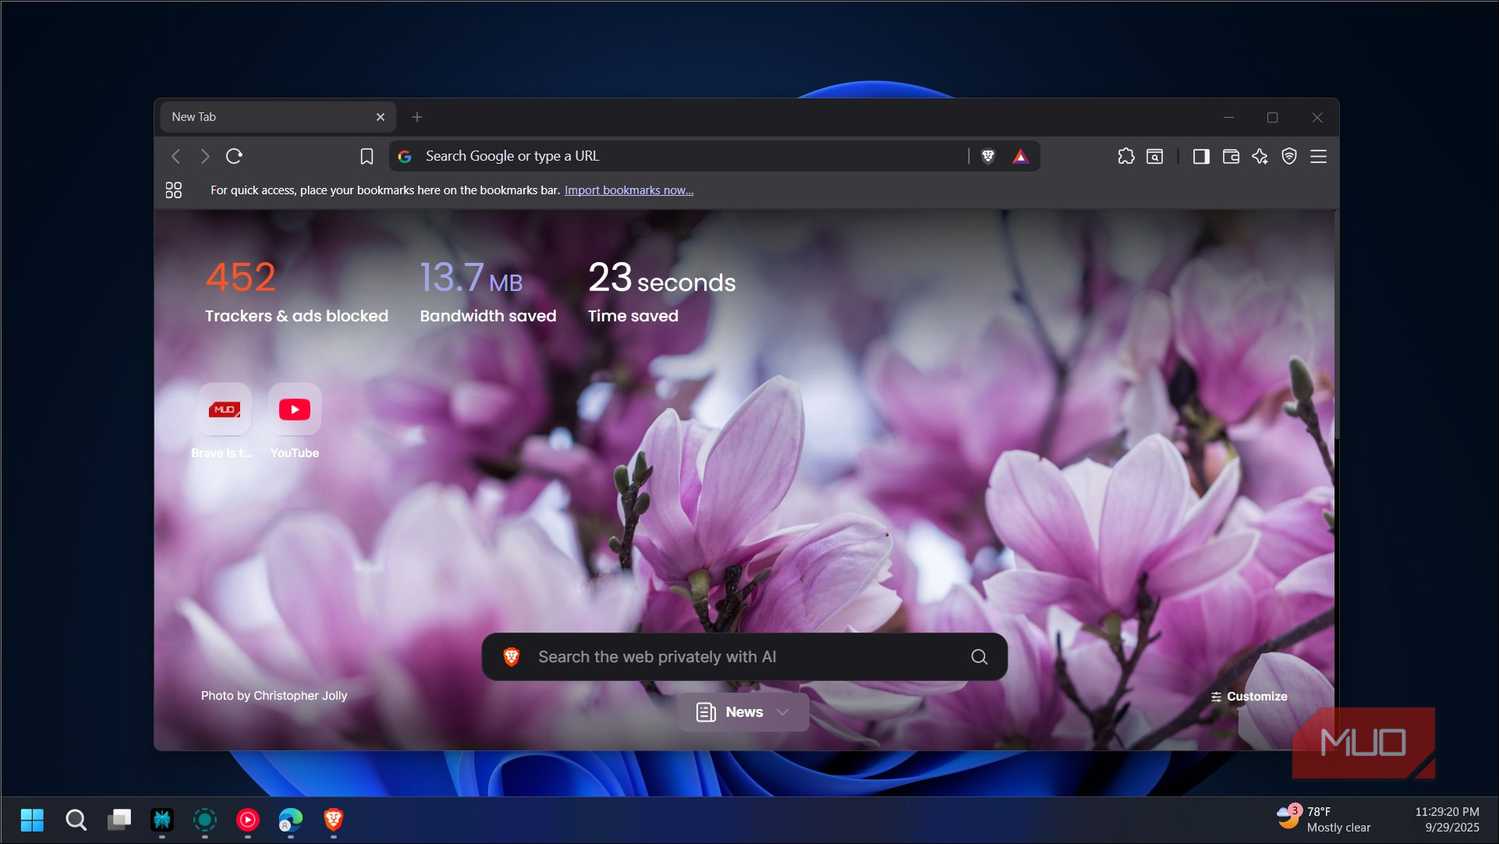Image resolution: width=1499 pixels, height=844 pixels.
Task: Click the Search the web privately field
Action: tap(745, 657)
